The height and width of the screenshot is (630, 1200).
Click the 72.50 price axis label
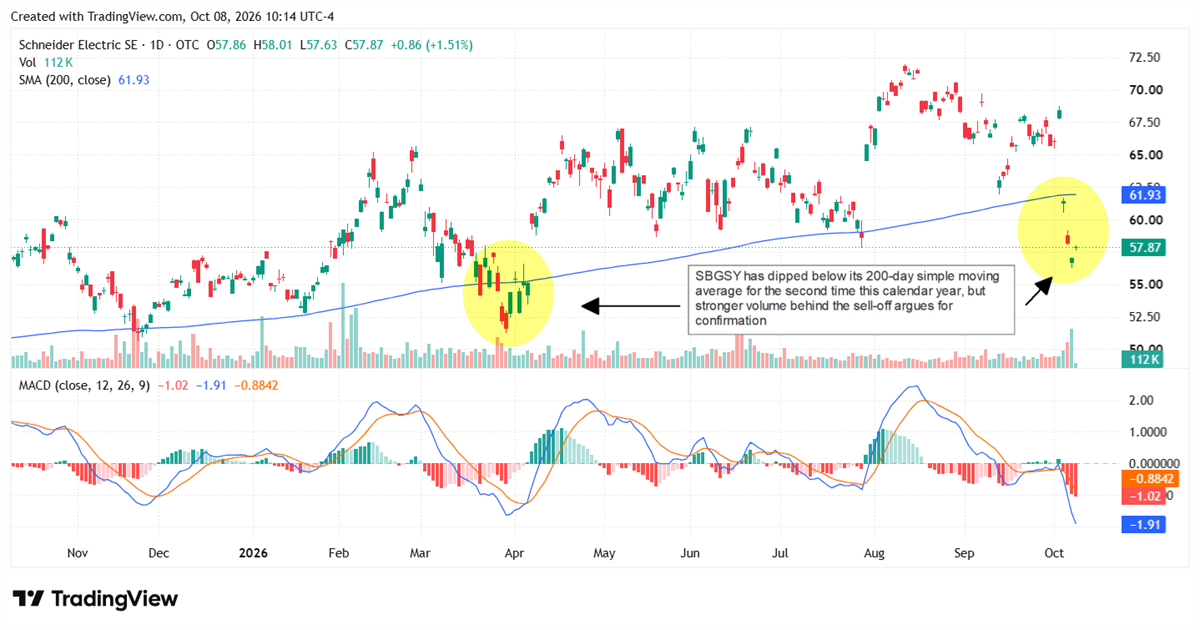click(1145, 58)
